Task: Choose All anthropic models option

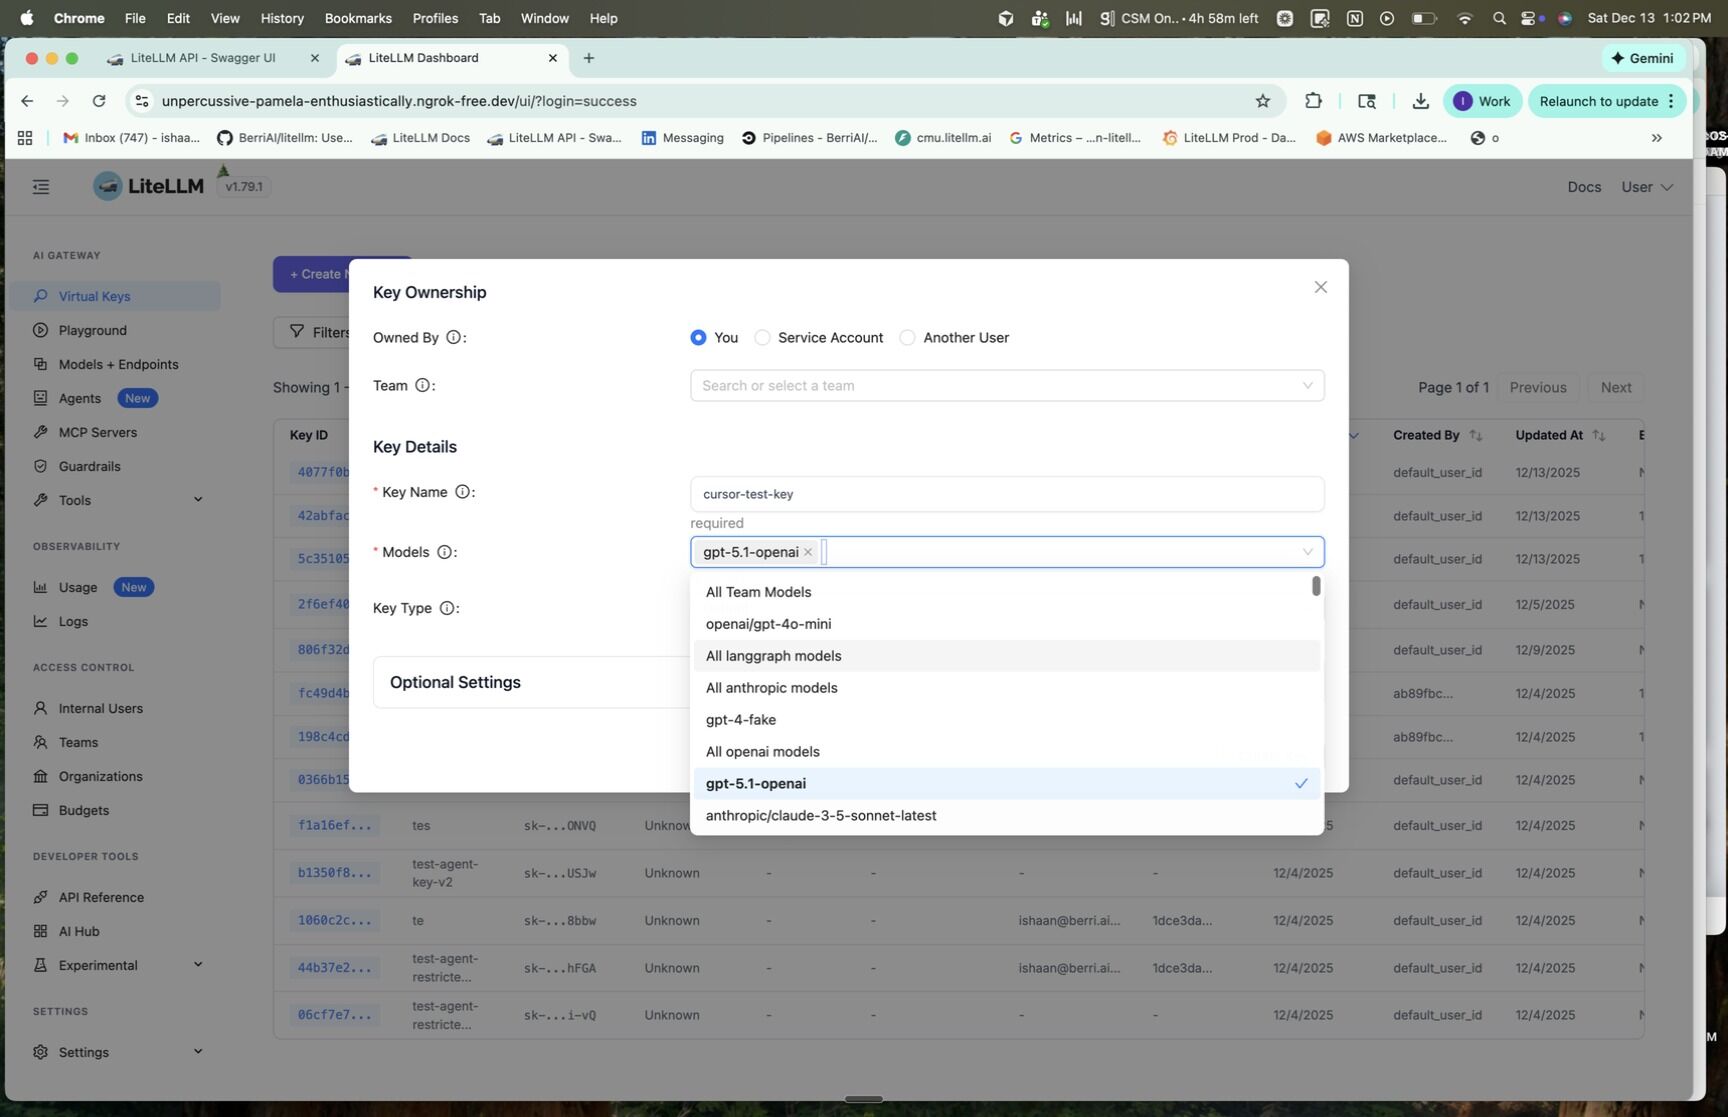Action: [1007, 688]
